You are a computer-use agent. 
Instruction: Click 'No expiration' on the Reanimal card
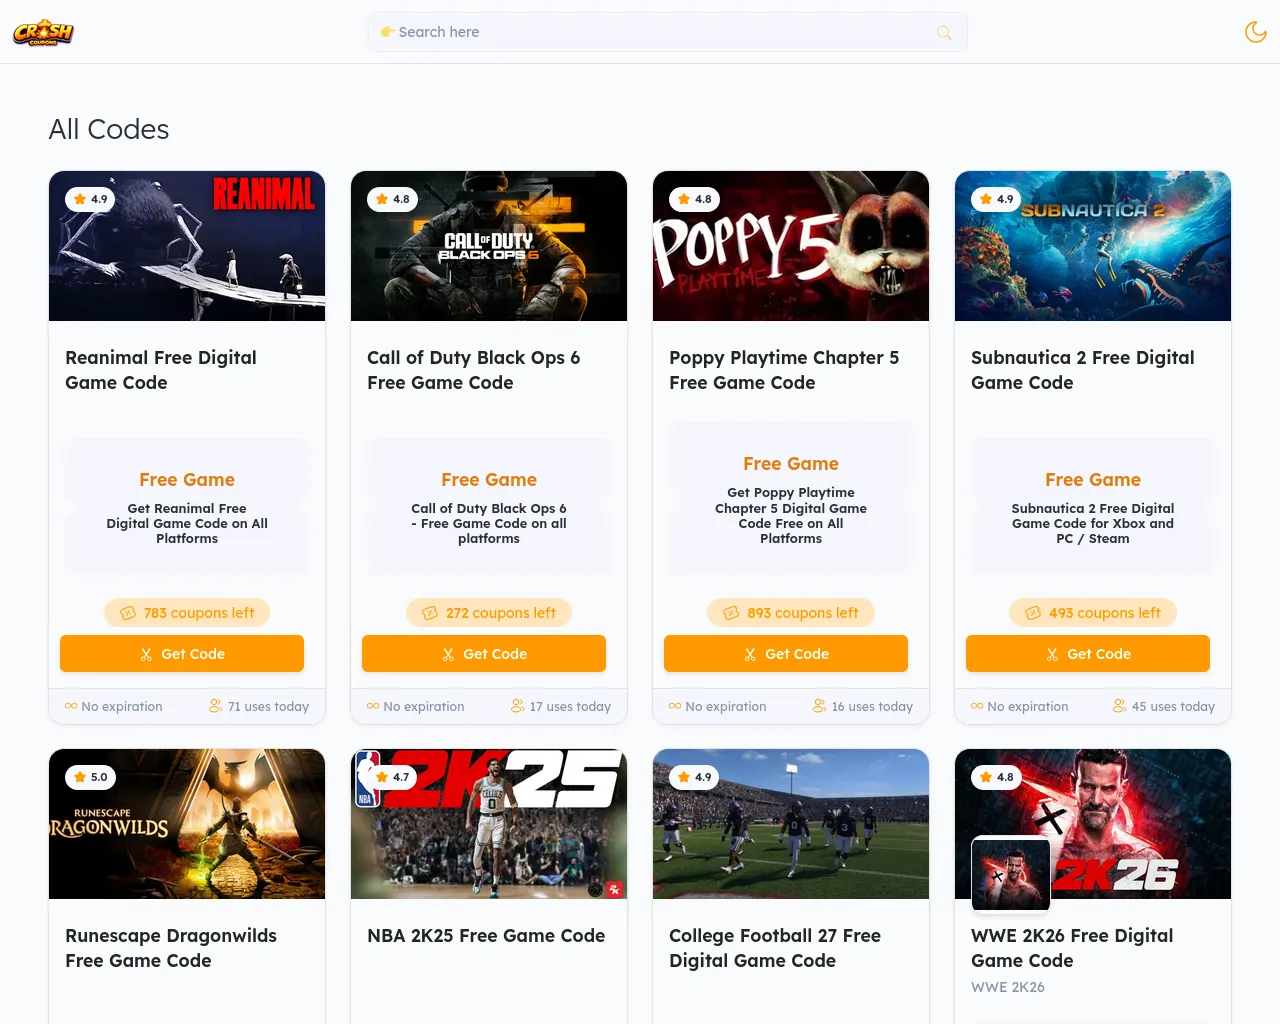tap(121, 706)
